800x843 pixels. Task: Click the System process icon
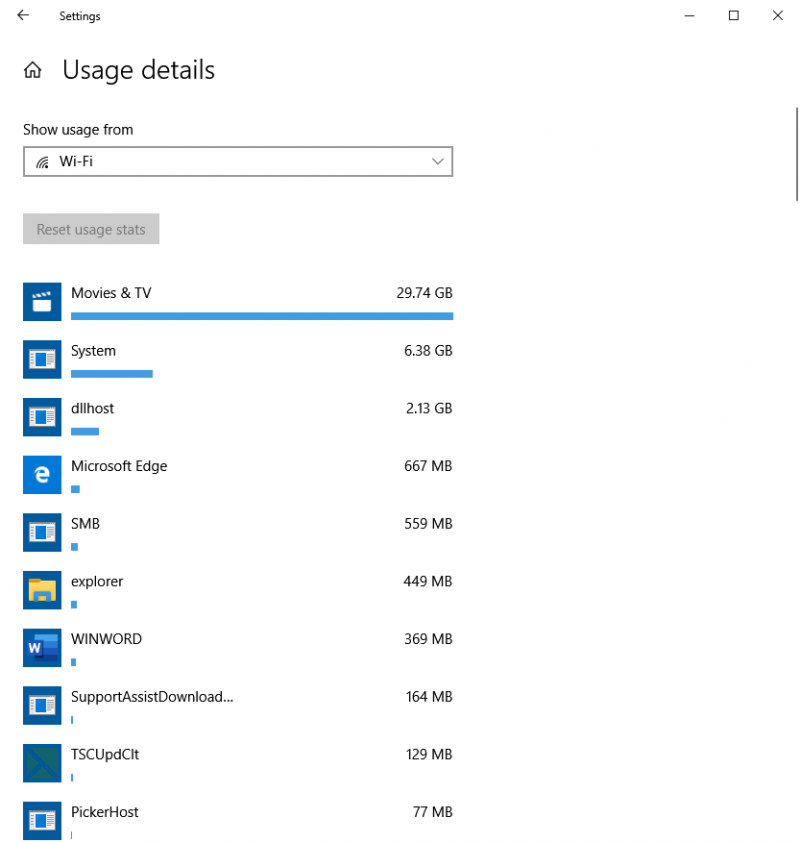(x=42, y=359)
